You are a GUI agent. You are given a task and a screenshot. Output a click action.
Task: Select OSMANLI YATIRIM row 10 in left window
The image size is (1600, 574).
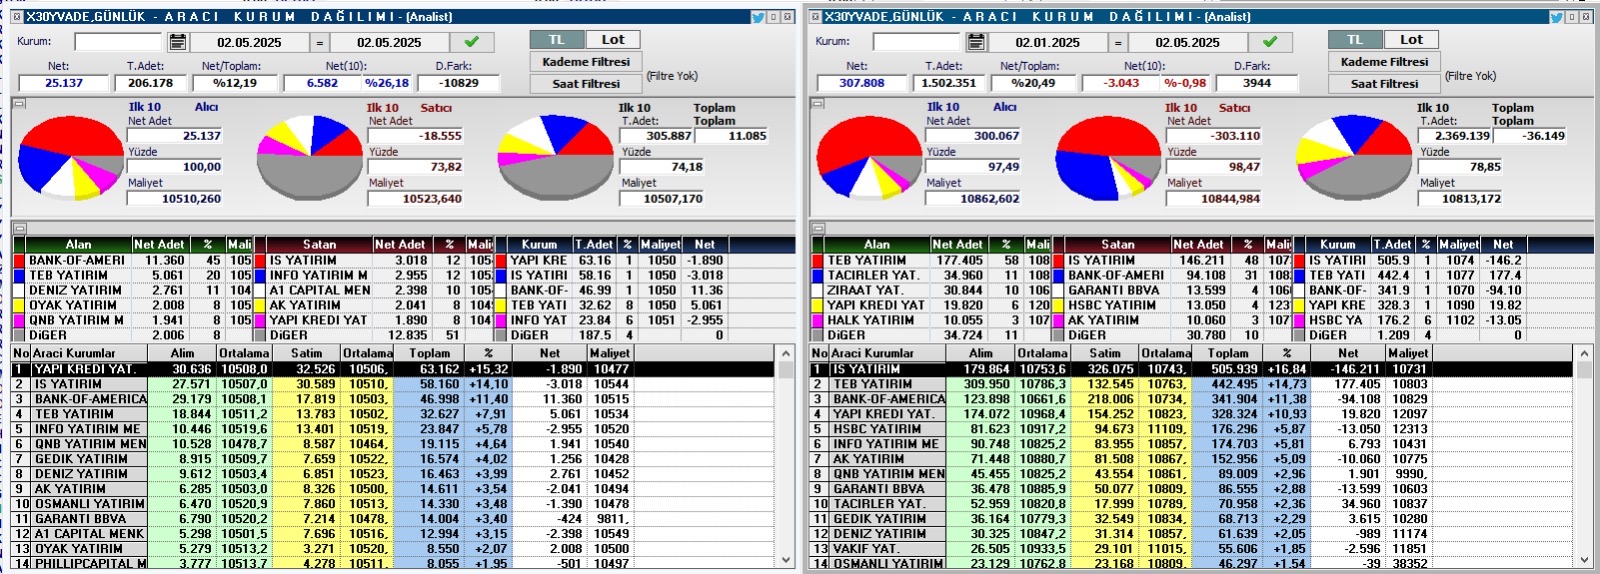click(x=393, y=504)
